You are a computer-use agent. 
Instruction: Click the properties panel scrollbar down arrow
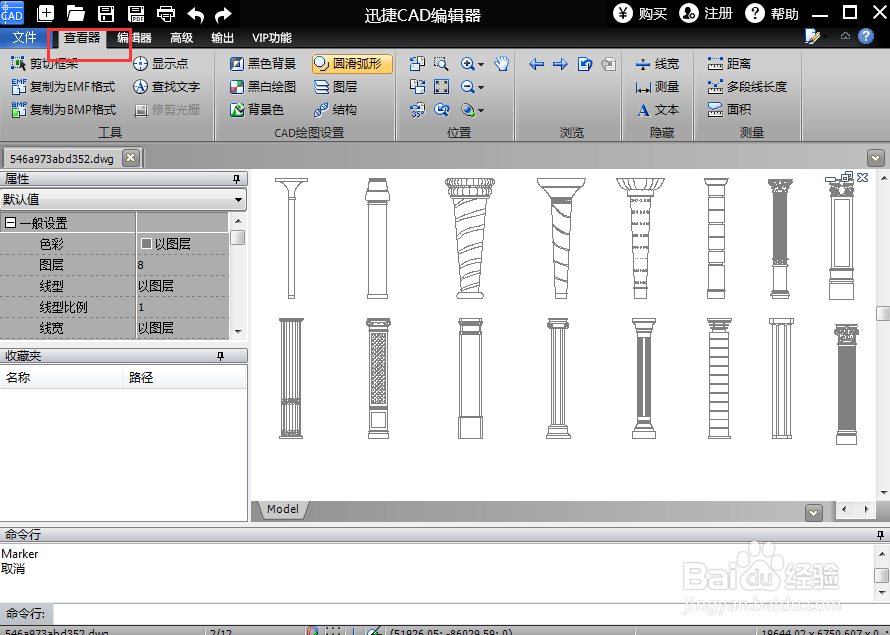click(238, 331)
